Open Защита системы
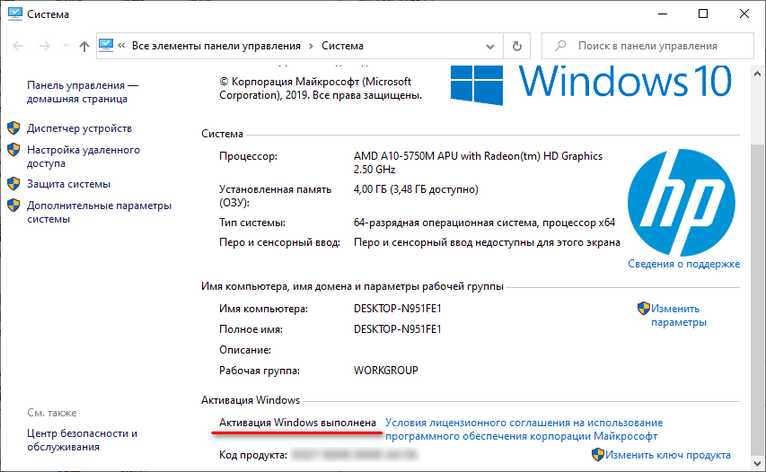The width and height of the screenshot is (766, 472). click(x=68, y=184)
